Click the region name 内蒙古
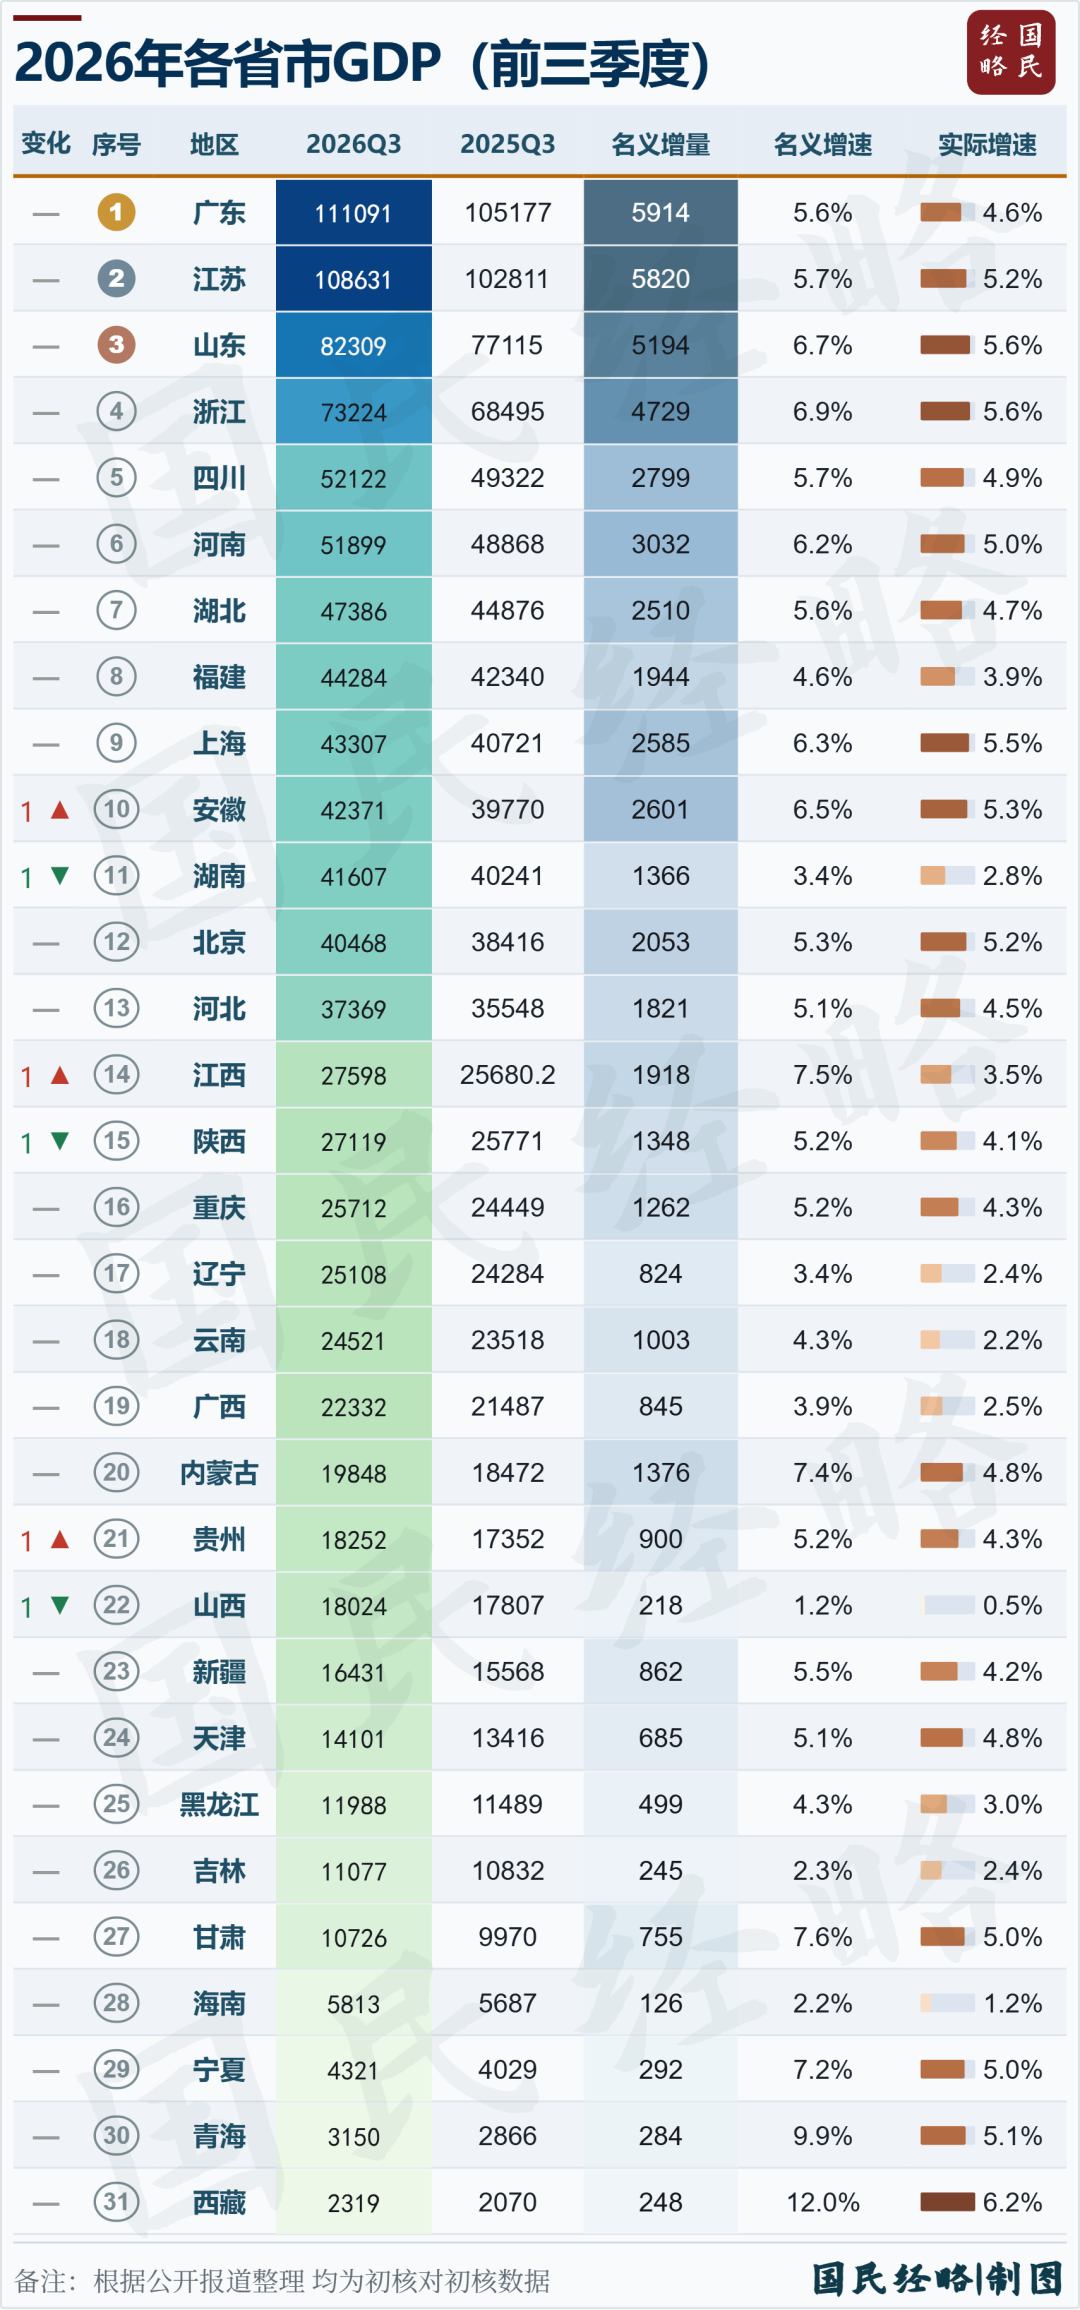 219,1473
